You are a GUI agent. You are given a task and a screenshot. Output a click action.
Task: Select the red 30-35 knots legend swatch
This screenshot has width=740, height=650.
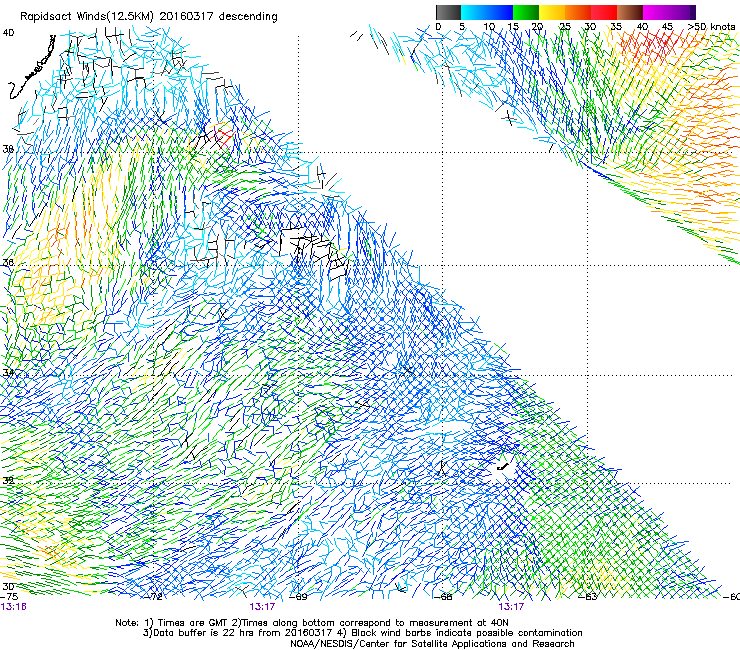pos(604,12)
